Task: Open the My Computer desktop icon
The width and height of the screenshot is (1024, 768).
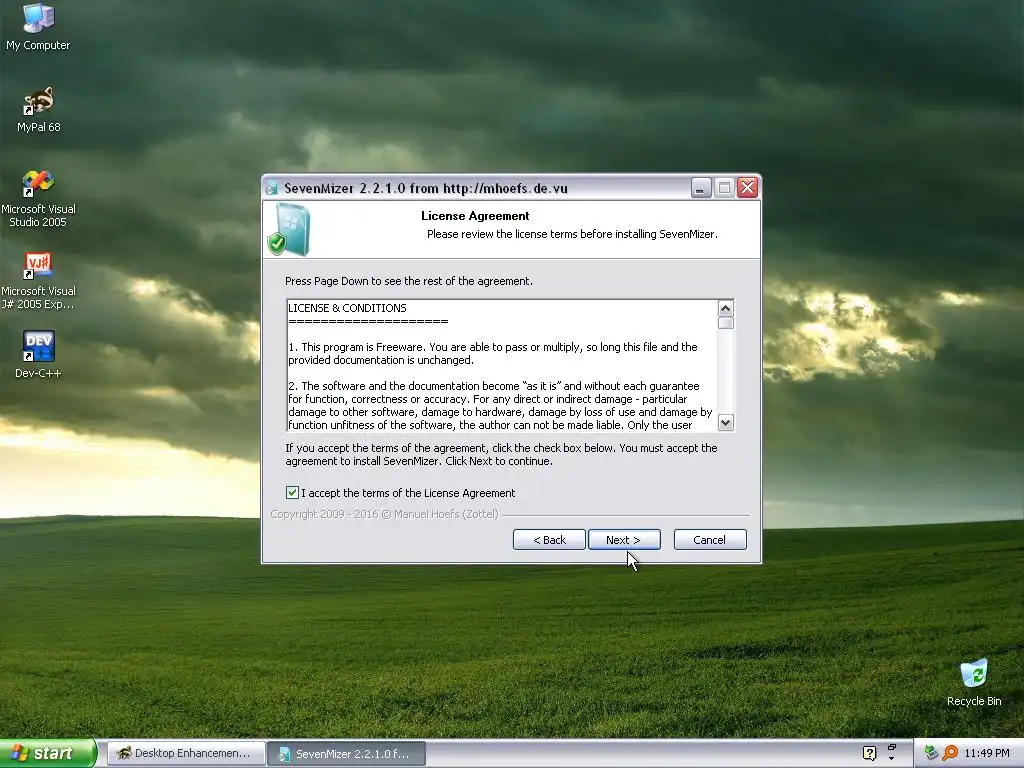Action: (38, 26)
